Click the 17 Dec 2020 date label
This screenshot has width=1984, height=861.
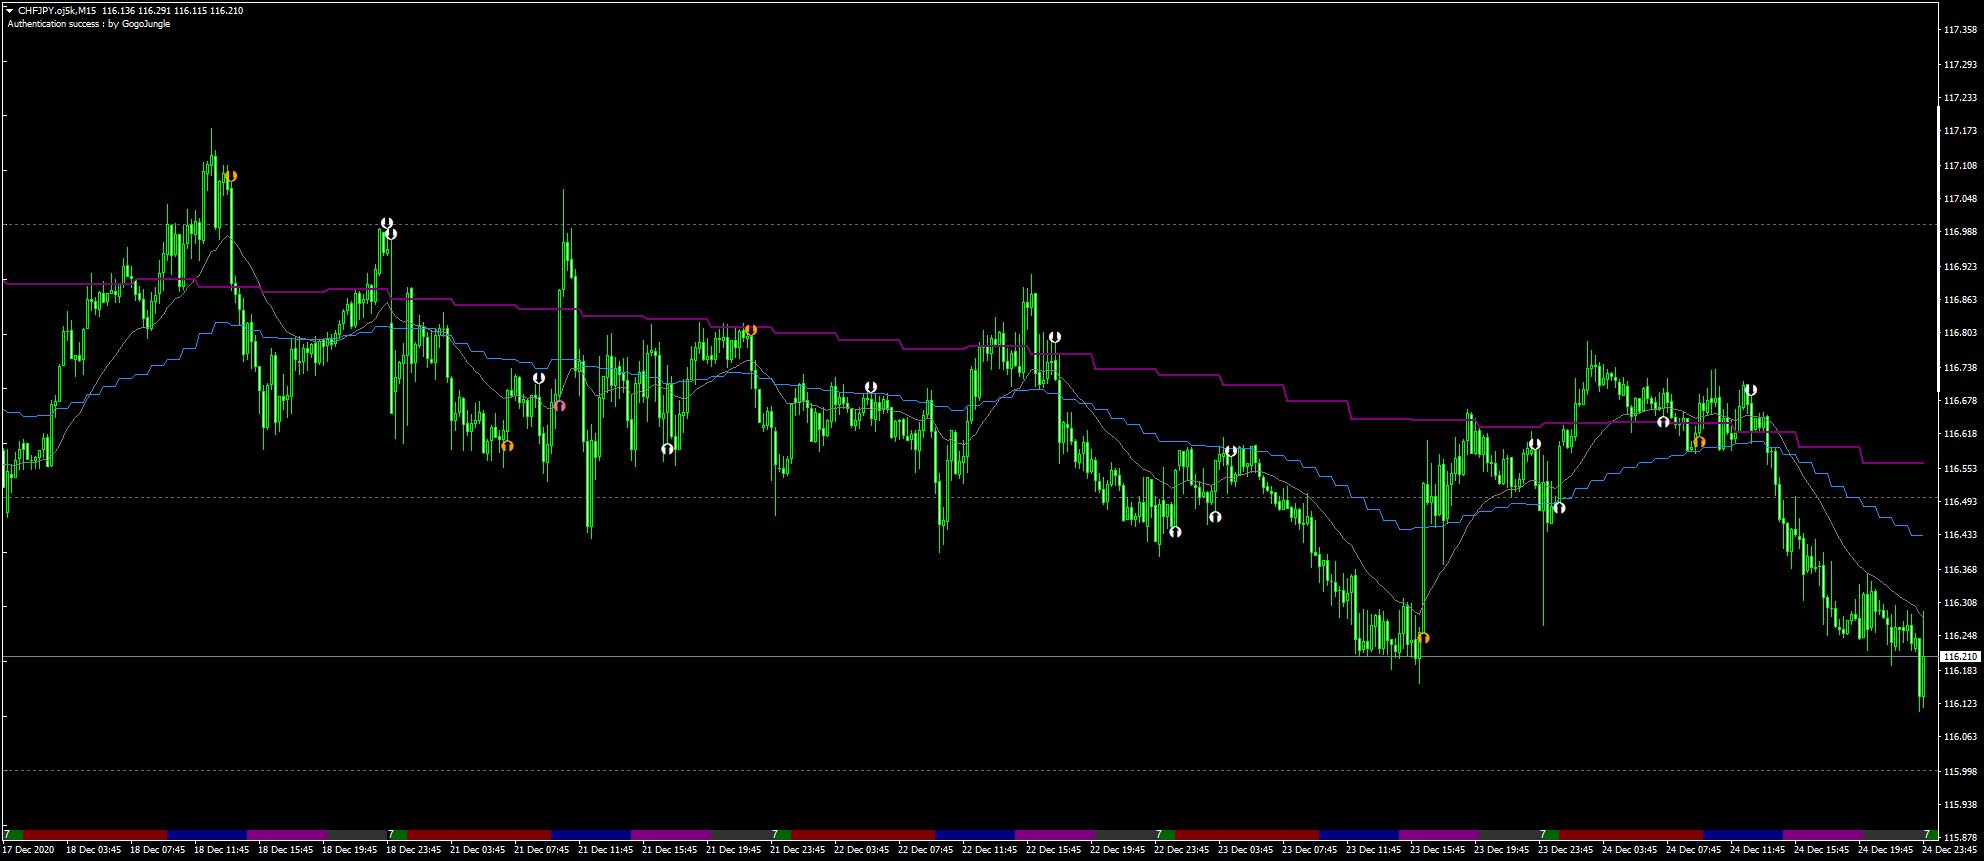[x=29, y=850]
